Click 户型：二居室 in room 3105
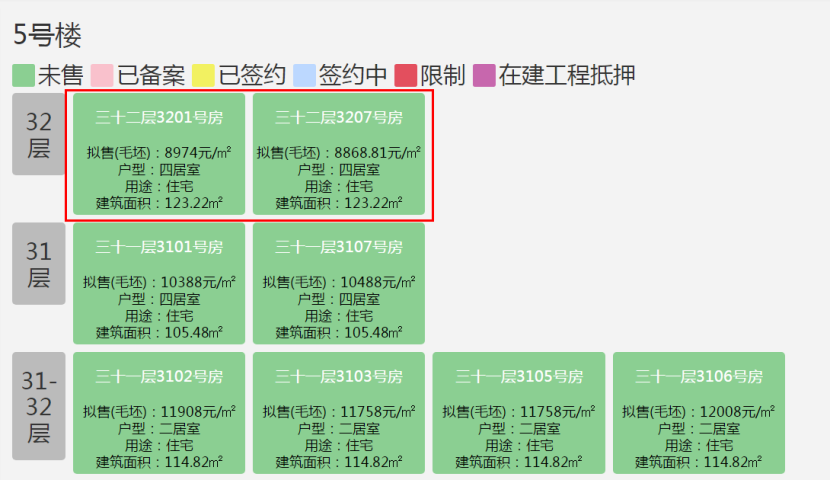The width and height of the screenshot is (830, 480). coord(519,429)
